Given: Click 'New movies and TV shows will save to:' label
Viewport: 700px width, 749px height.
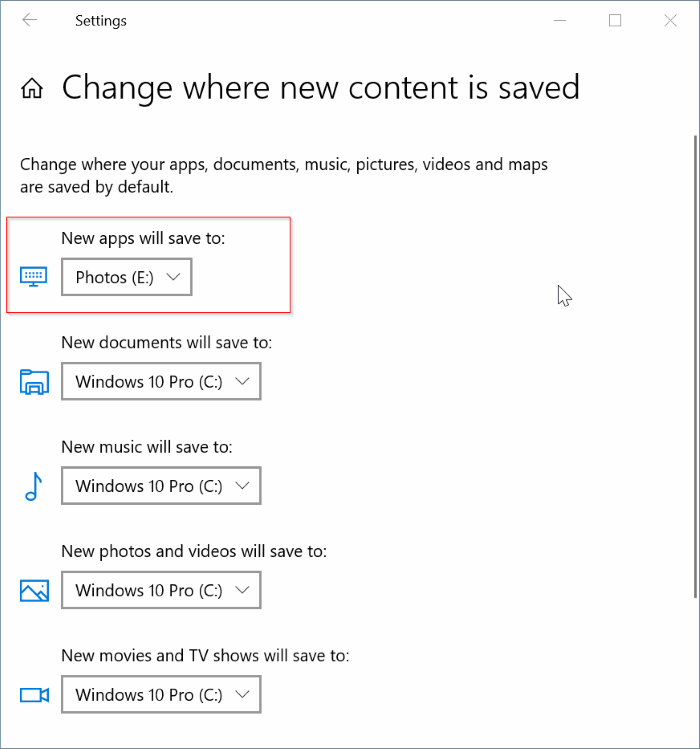Looking at the screenshot, I should pos(205,655).
